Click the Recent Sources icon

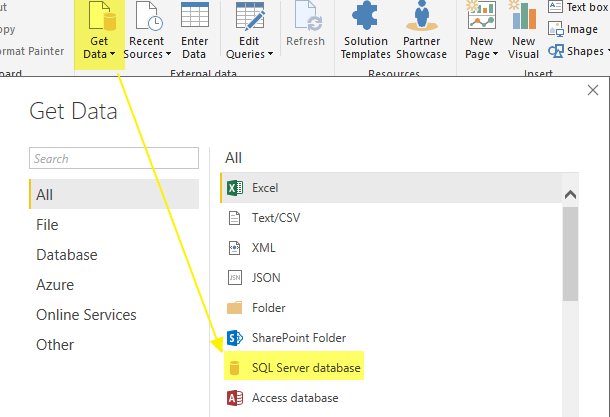(149, 16)
